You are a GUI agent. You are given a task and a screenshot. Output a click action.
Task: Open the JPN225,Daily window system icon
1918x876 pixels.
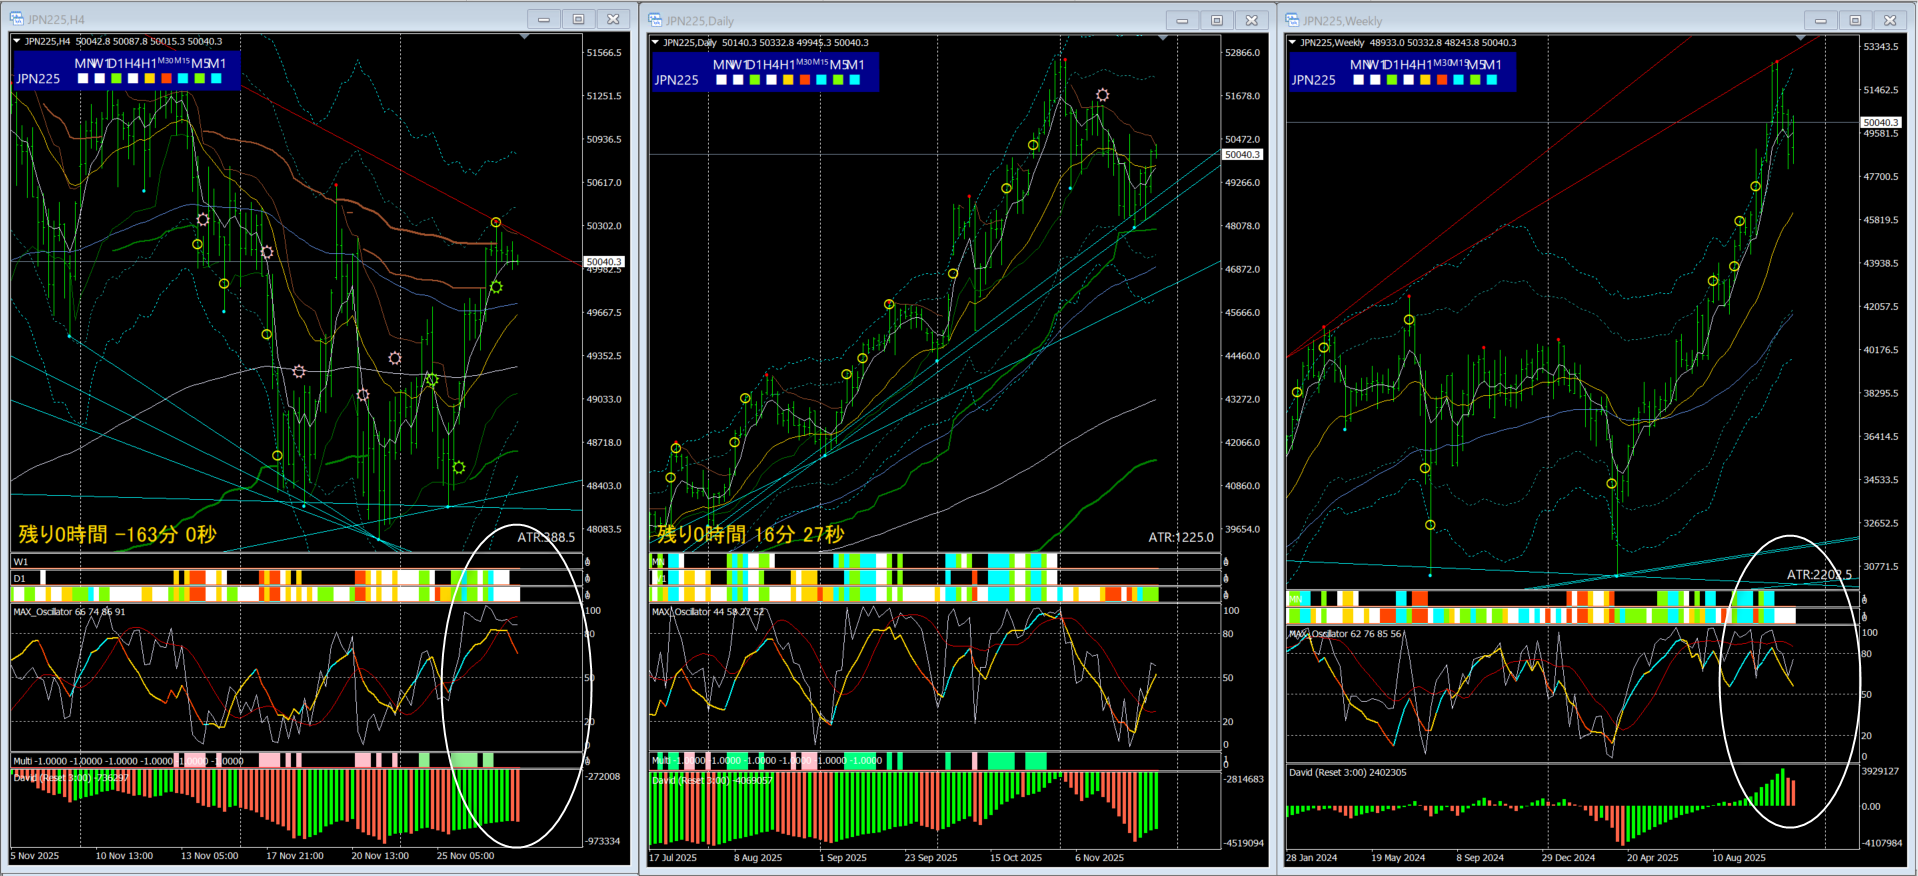click(655, 20)
